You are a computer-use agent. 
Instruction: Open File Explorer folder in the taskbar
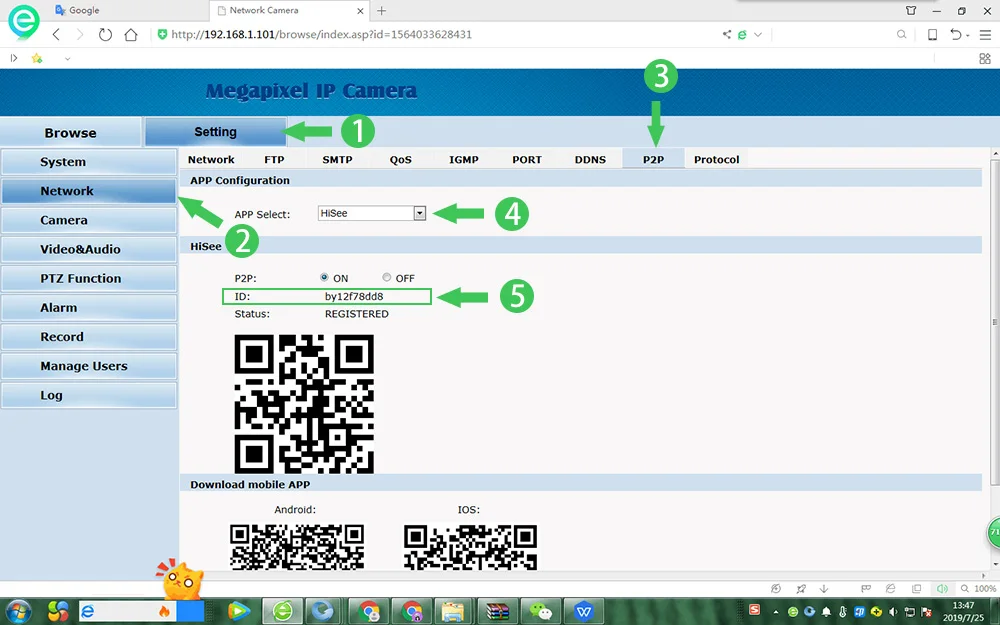[x=453, y=612]
